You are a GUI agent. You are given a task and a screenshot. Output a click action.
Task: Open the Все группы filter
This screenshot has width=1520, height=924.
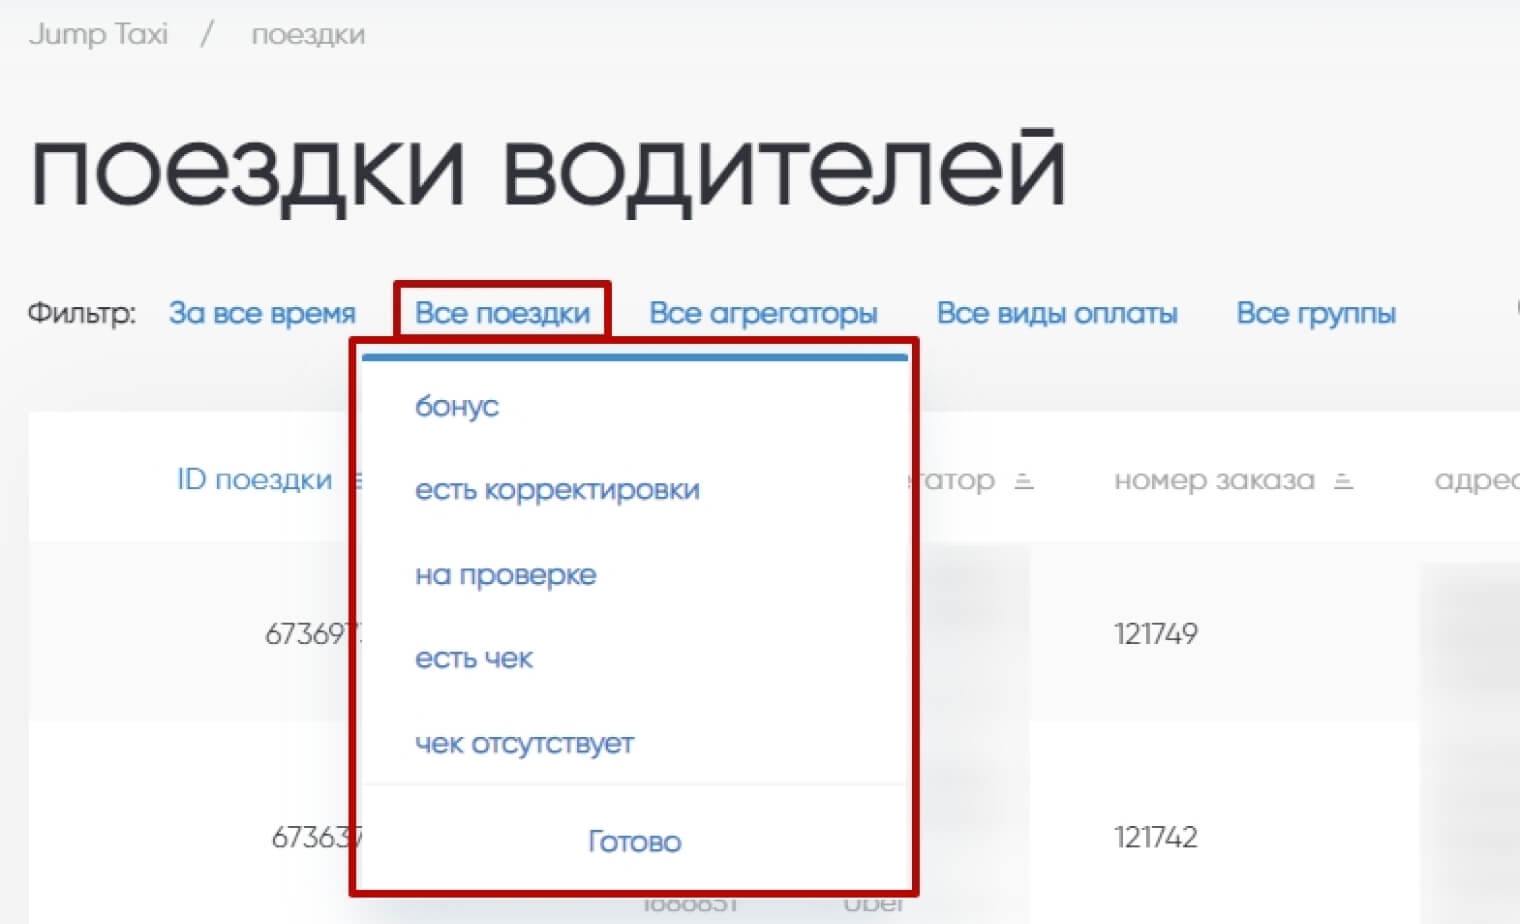[1315, 313]
